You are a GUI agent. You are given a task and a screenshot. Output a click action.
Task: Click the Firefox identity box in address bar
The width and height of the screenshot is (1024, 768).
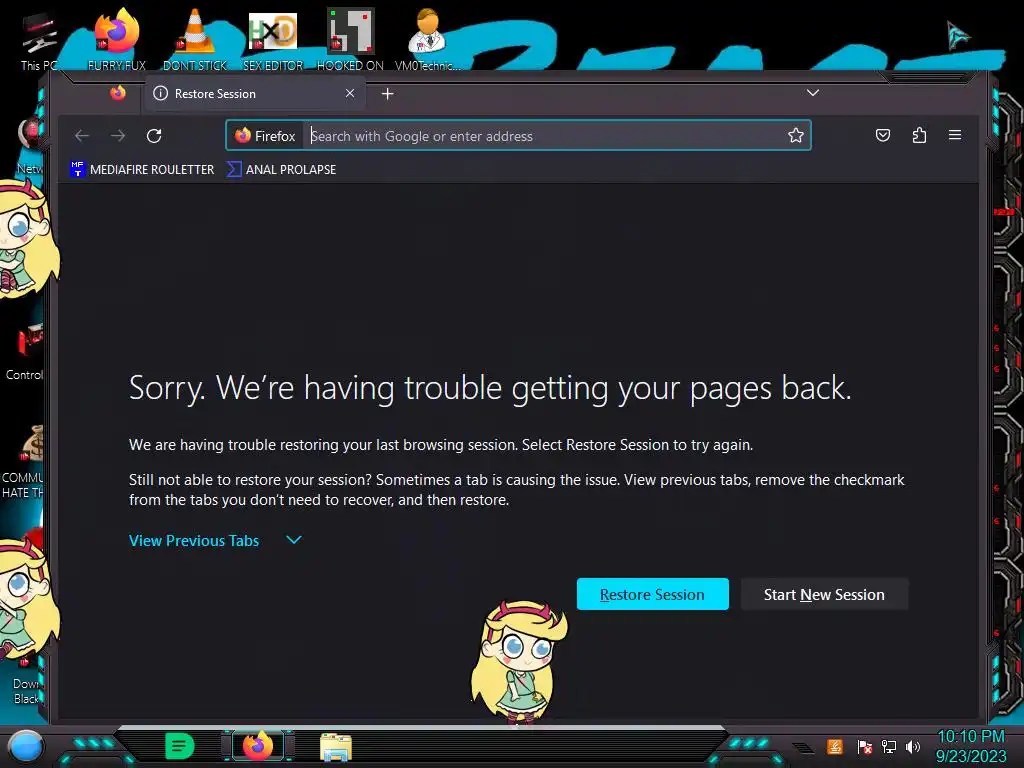click(265, 136)
